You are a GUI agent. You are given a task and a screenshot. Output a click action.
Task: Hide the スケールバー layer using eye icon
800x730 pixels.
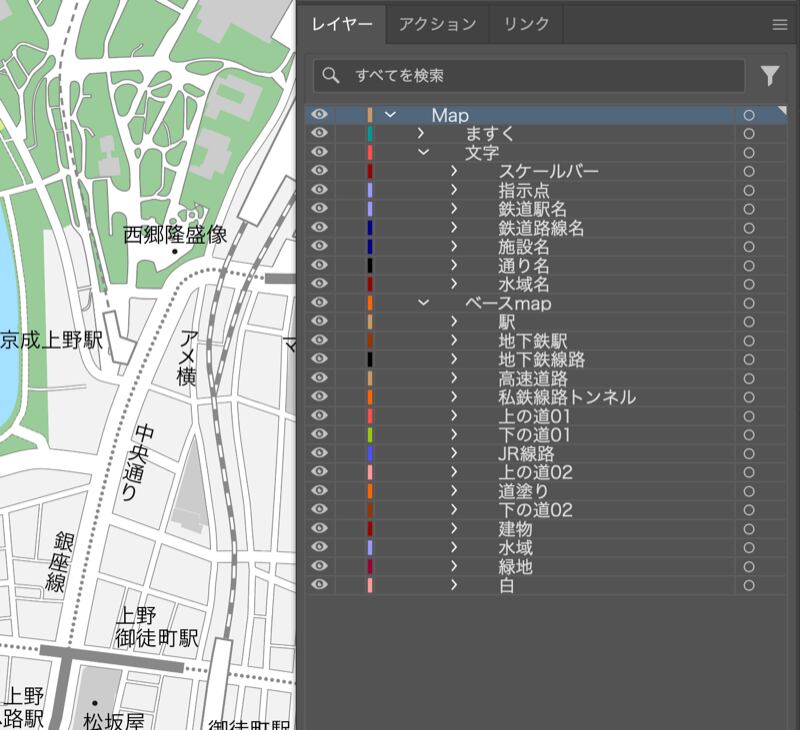click(320, 171)
